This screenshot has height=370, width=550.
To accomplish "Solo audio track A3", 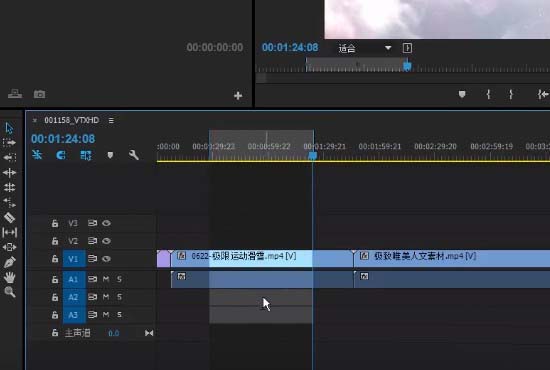I will click(119, 315).
